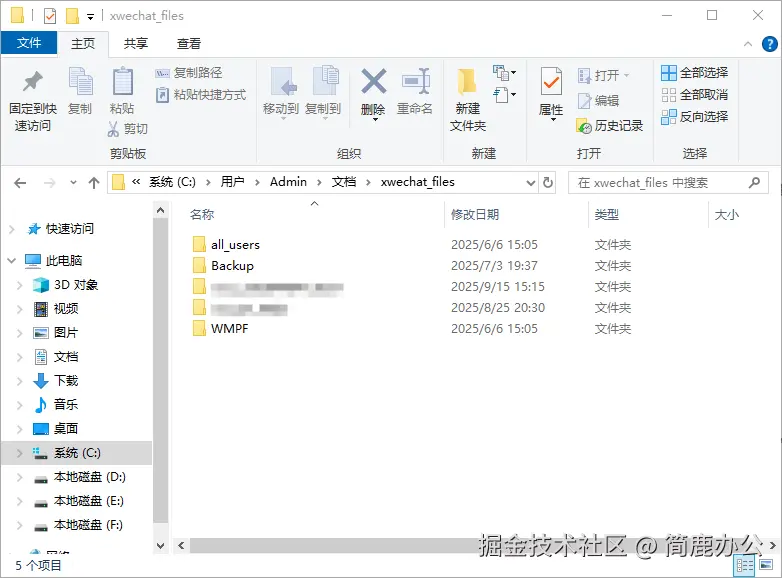Viewport: 782px width, 578px height.
Task: Switch to the 主页 ribbon tab
Action: click(83, 43)
